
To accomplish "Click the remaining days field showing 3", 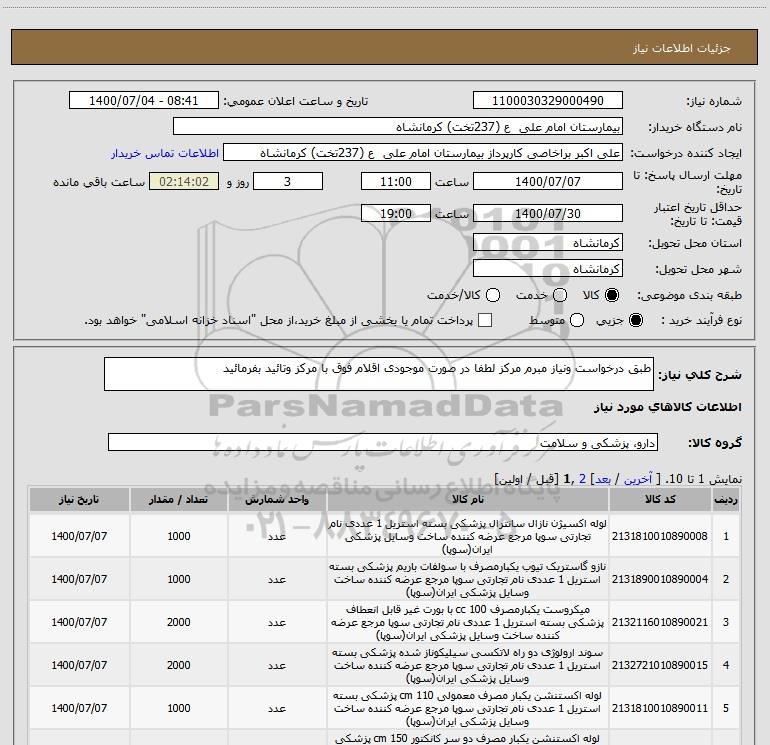I will 287,181.
